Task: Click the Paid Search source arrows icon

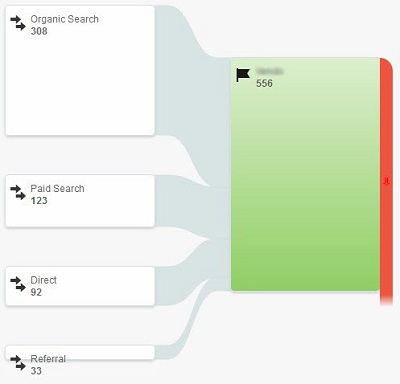Action: [18, 192]
